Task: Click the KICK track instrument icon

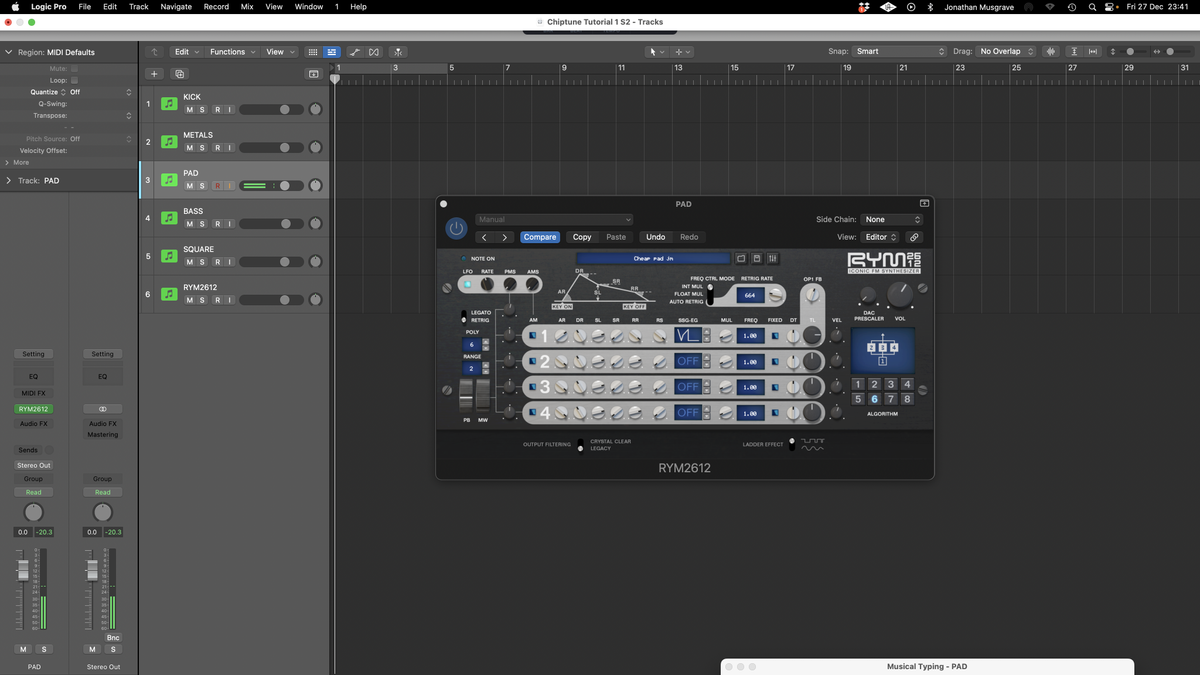Action: 169,104
